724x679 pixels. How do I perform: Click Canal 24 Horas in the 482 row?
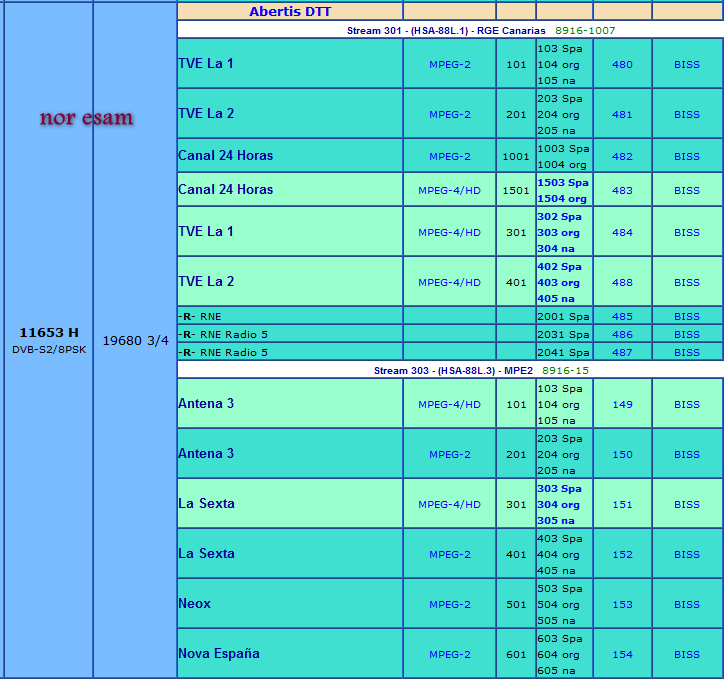[225, 156]
